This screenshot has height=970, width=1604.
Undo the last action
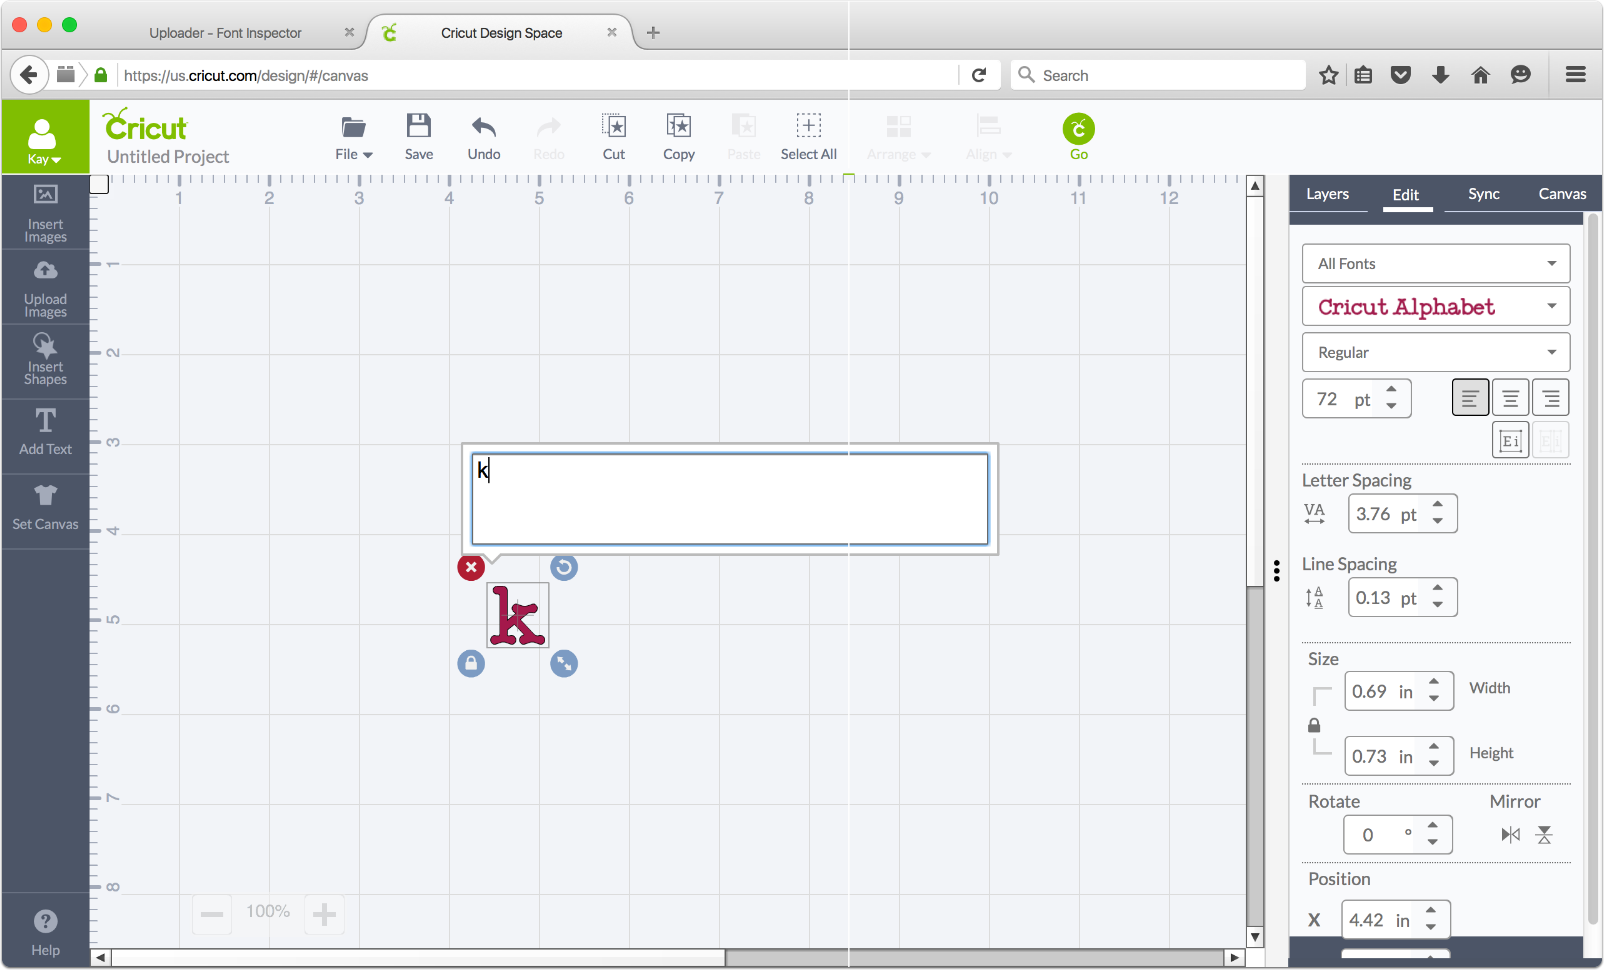coord(484,136)
